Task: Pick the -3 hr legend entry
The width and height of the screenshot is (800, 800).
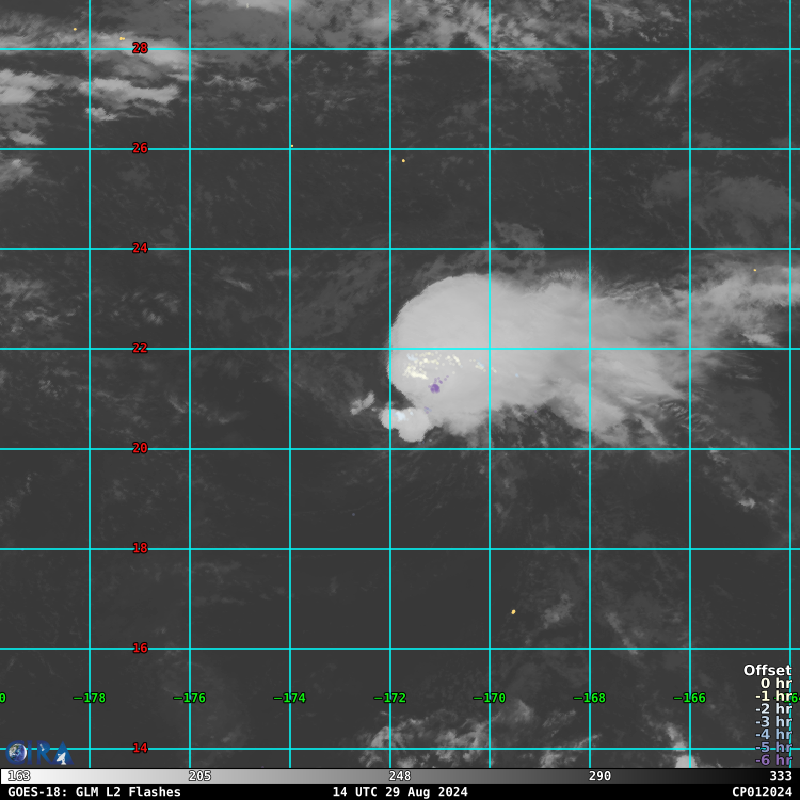Action: point(773,721)
